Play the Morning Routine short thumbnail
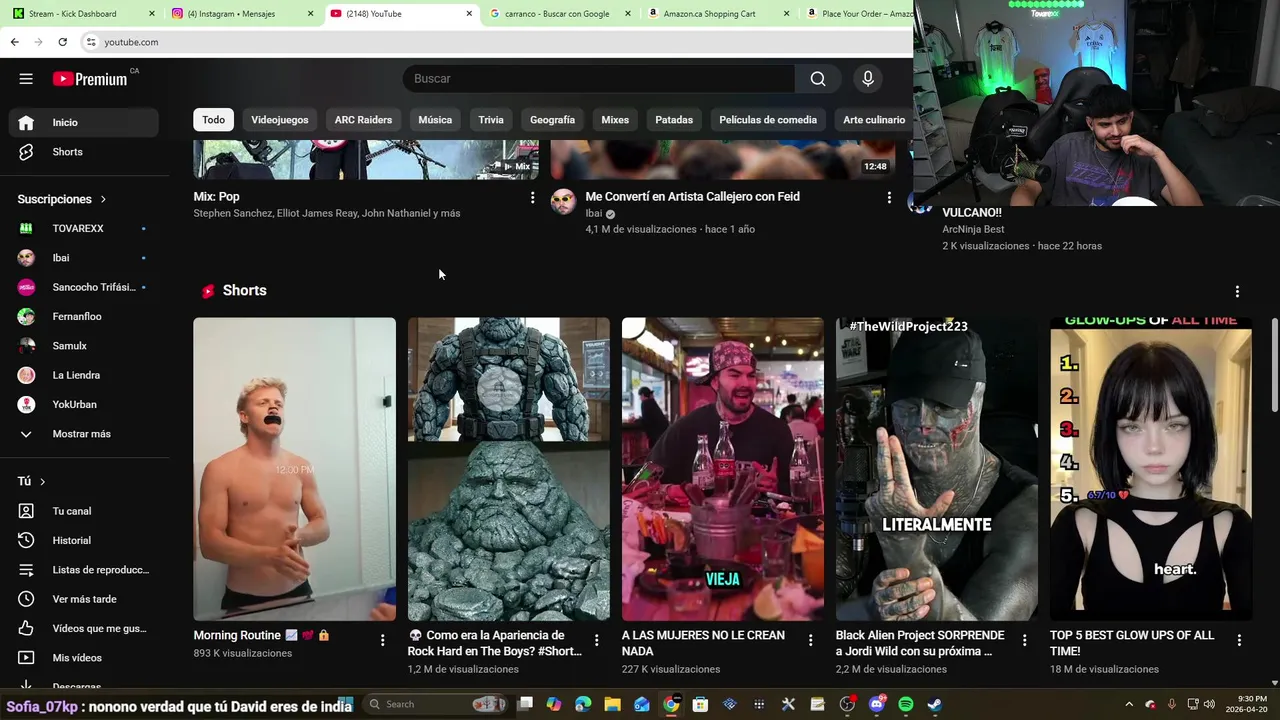 (x=294, y=469)
